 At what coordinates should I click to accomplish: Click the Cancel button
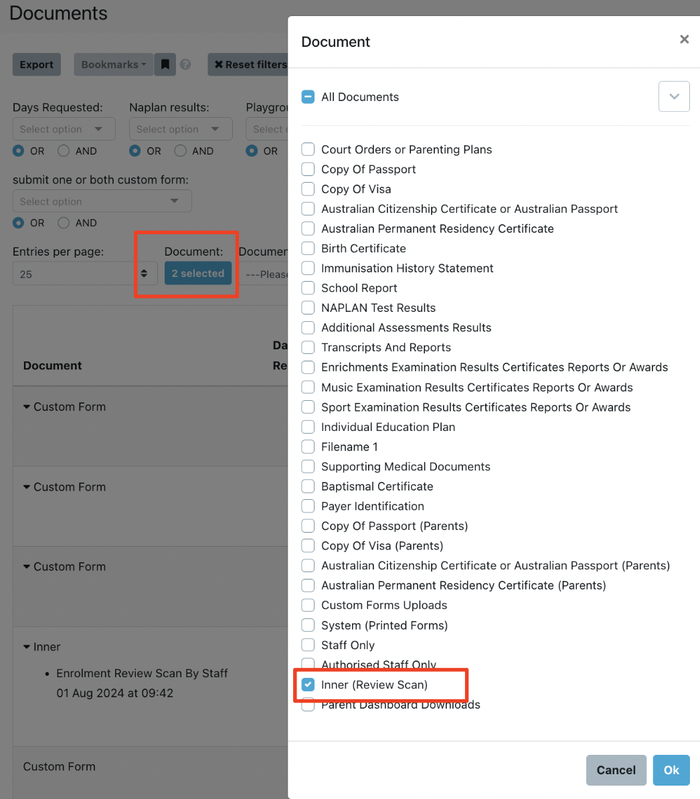point(616,770)
